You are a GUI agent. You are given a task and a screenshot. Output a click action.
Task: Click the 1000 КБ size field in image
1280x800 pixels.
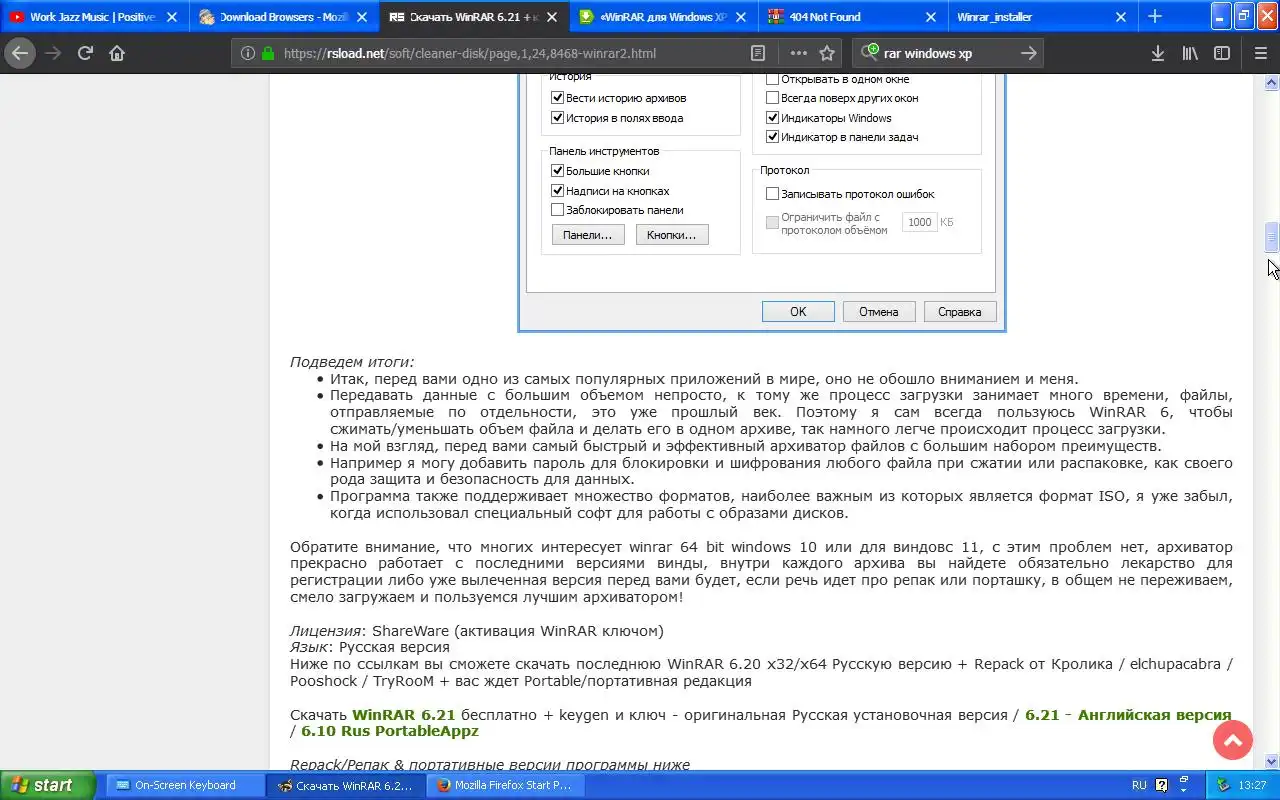point(920,222)
